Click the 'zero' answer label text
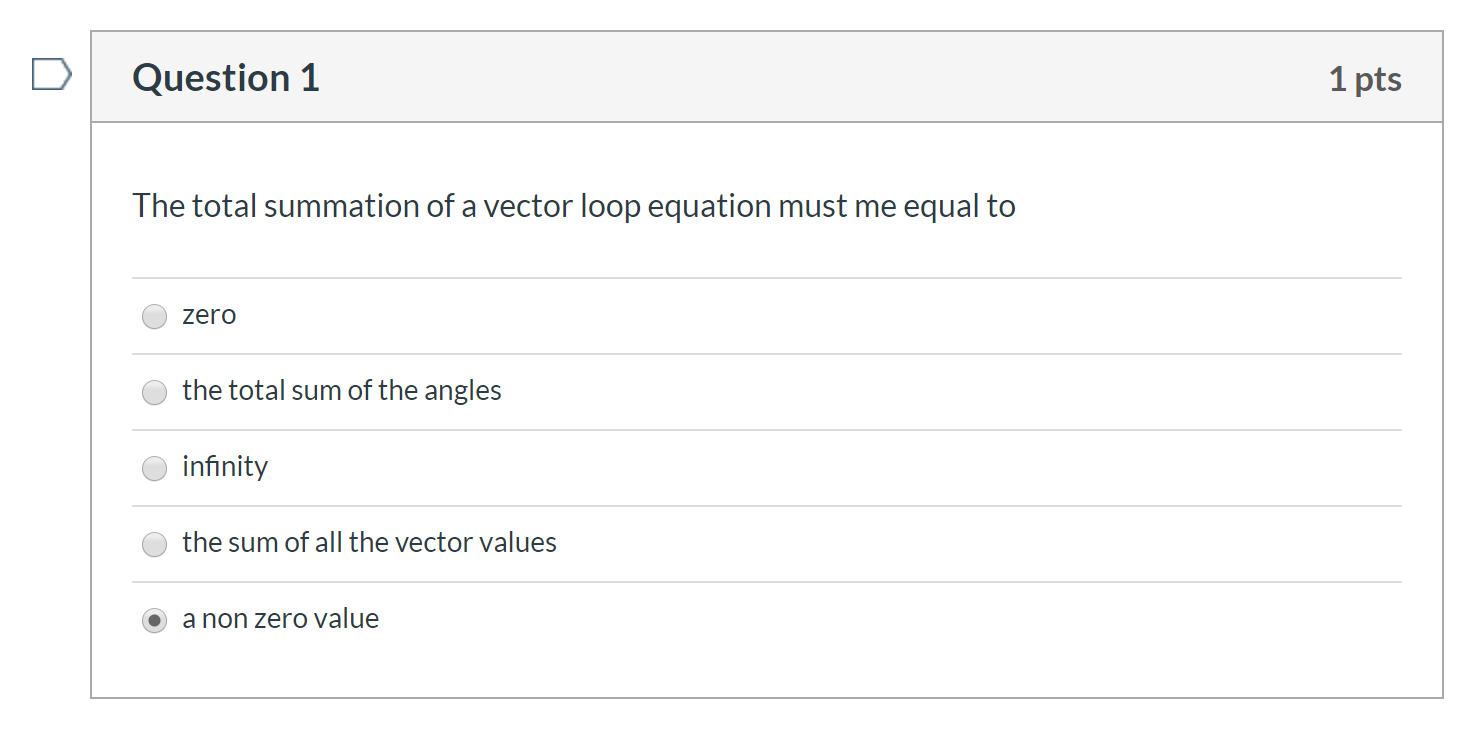Image resolution: width=1471 pixels, height=743 pixels. pyautogui.click(x=209, y=314)
